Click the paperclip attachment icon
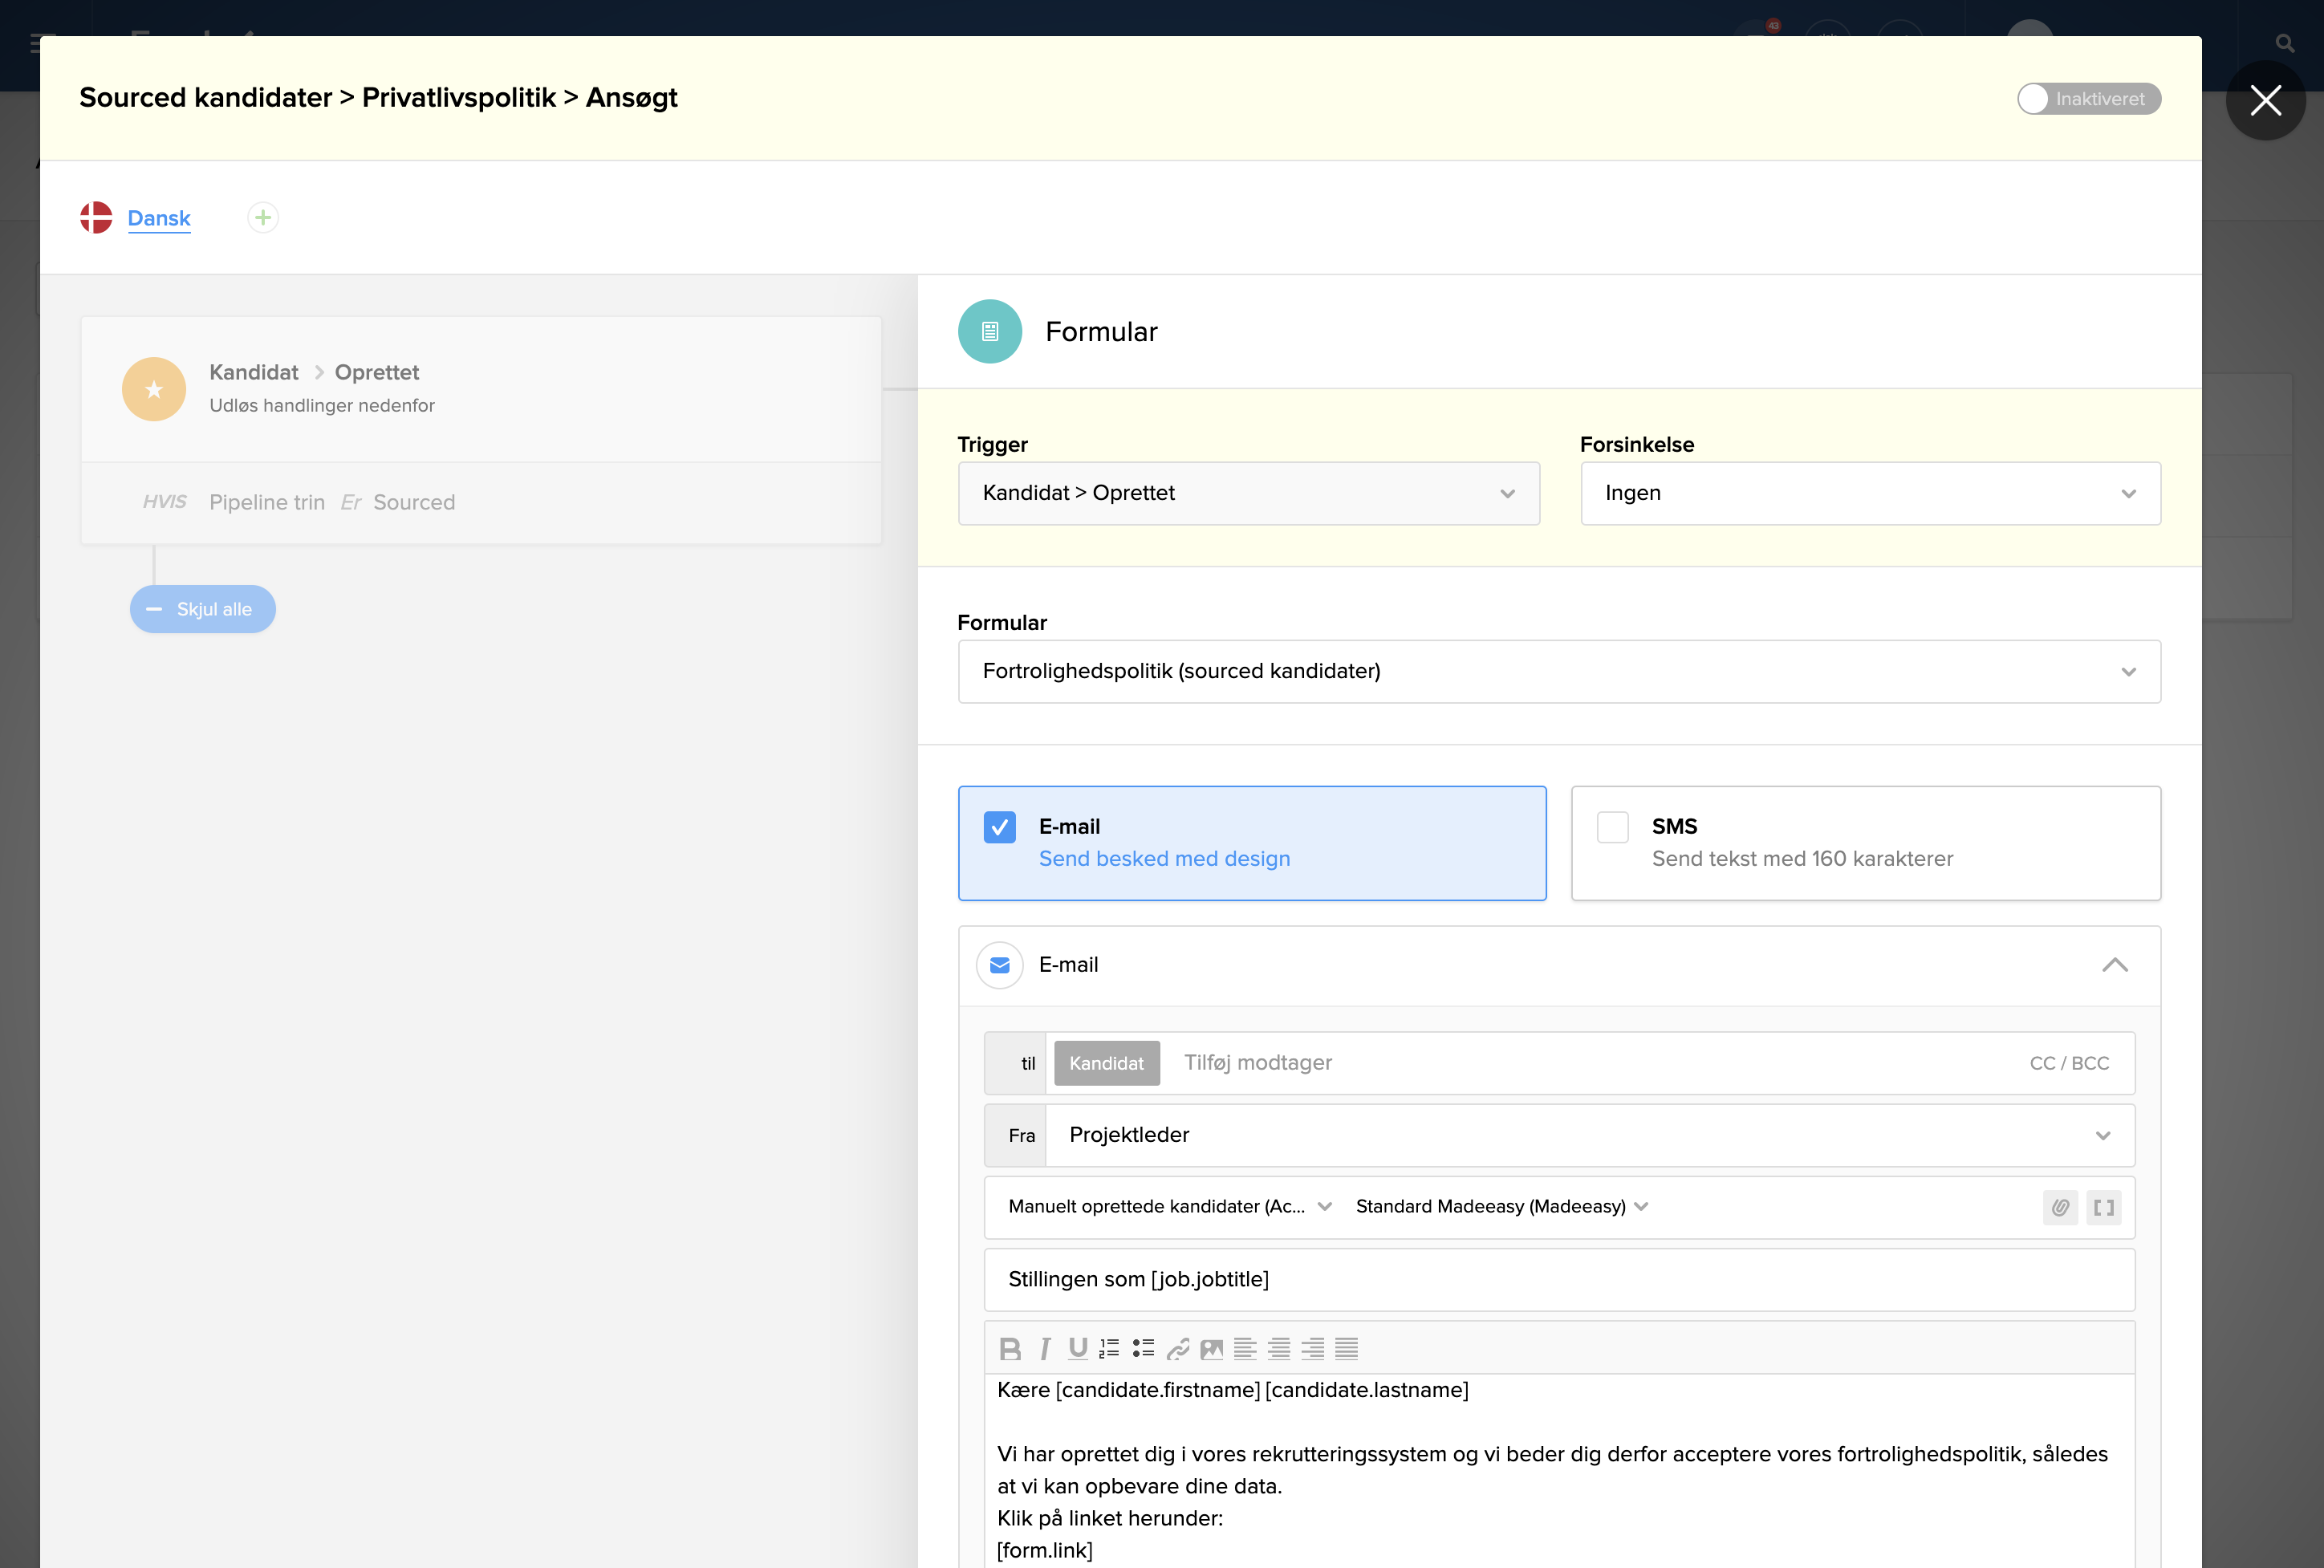The width and height of the screenshot is (2324, 1568). [x=2060, y=1207]
